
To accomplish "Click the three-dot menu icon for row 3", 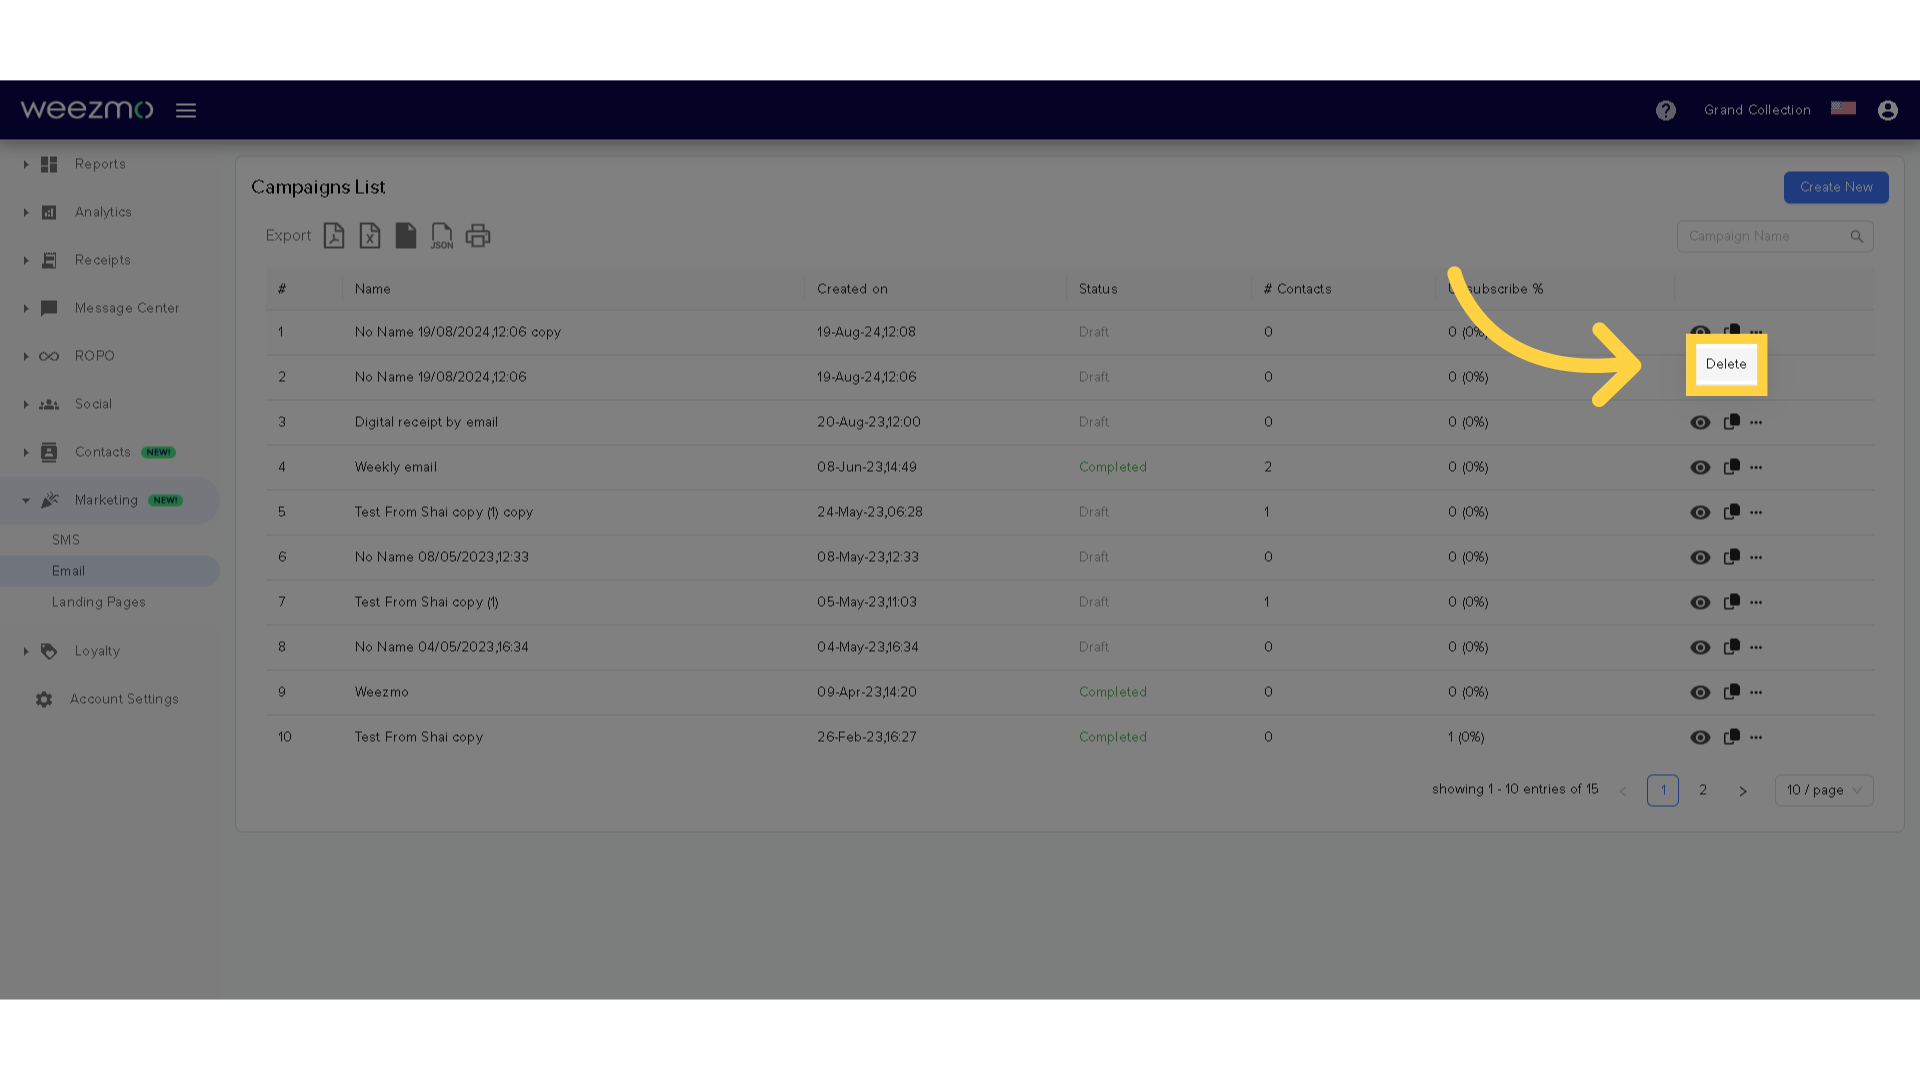I will 1756,422.
